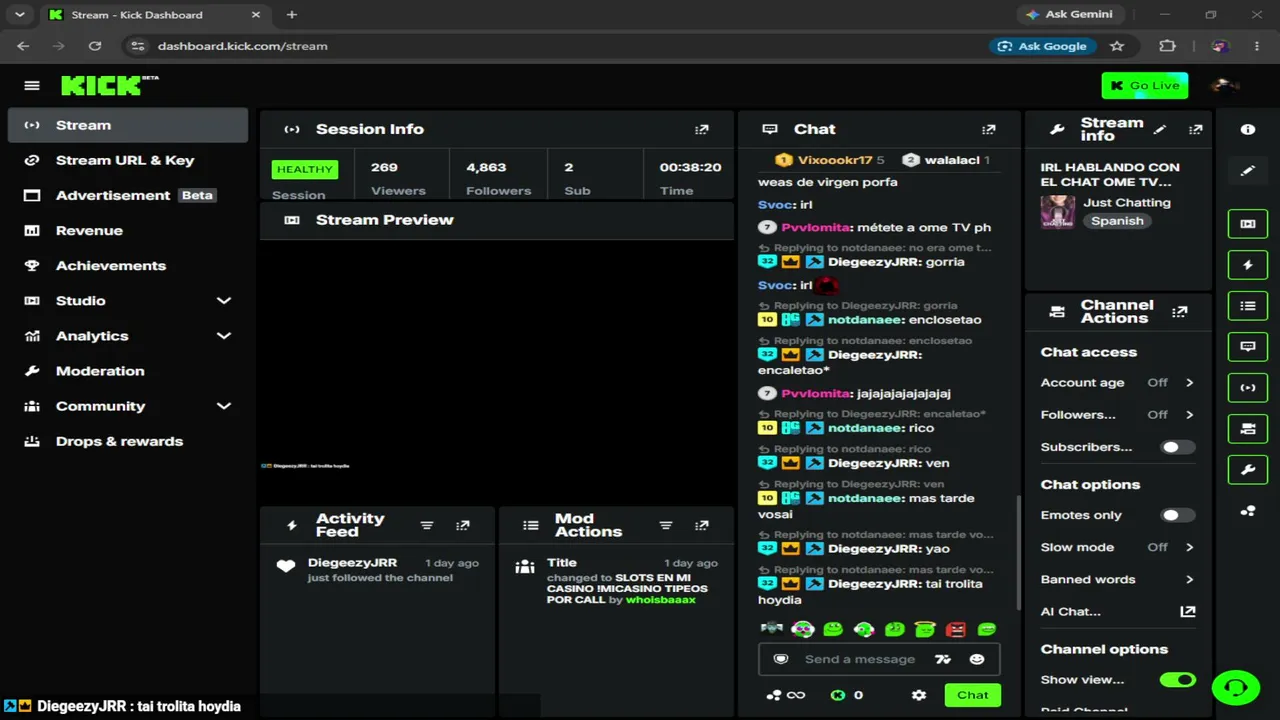Click in the Send a message field
This screenshot has width=1280, height=720.
pos(860,659)
